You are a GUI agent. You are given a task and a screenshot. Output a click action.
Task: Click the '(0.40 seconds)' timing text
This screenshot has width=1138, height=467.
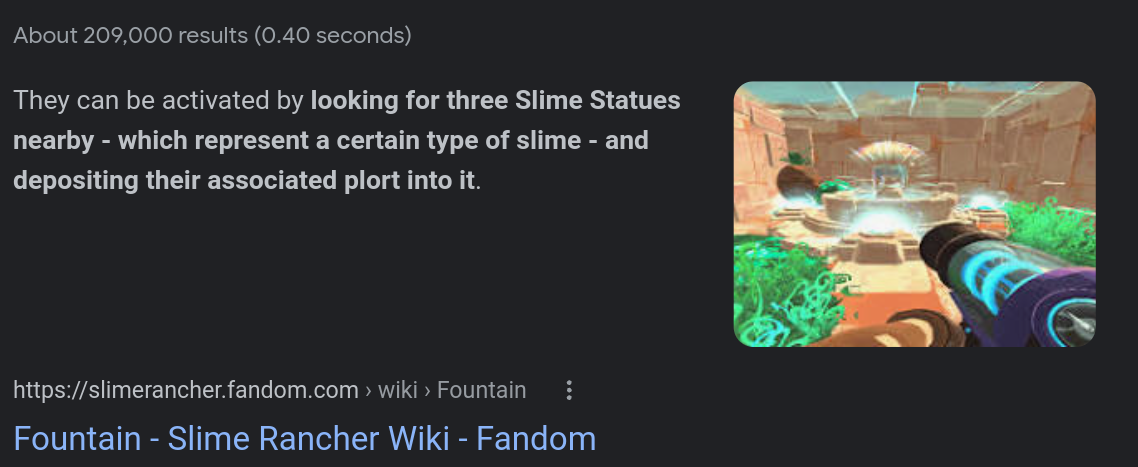pos(332,36)
